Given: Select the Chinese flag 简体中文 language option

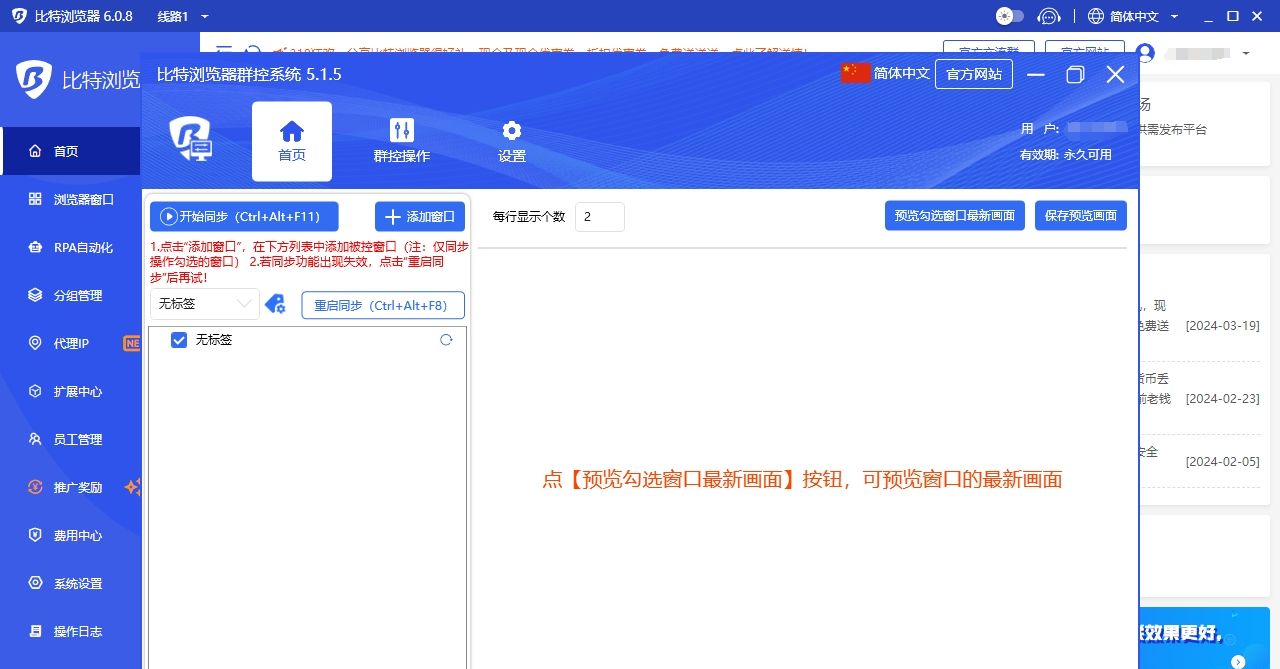Looking at the screenshot, I should click(885, 73).
